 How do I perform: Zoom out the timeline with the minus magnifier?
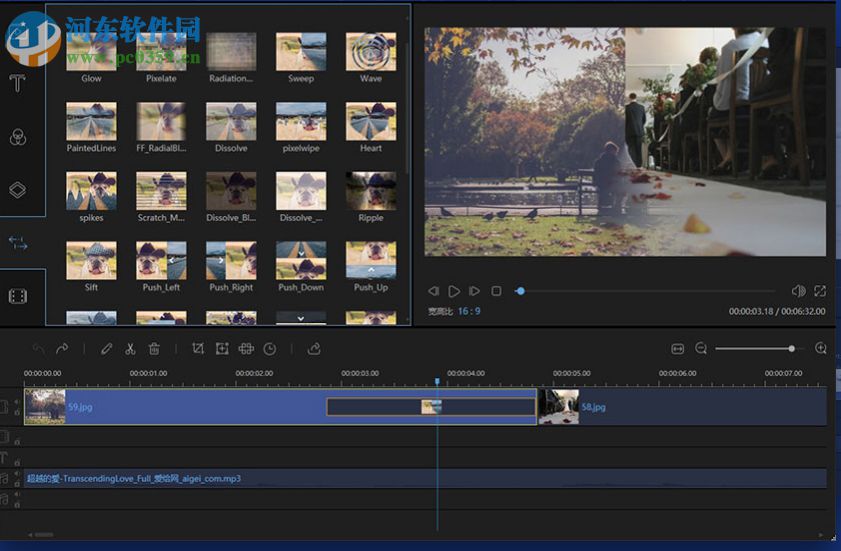click(x=701, y=348)
